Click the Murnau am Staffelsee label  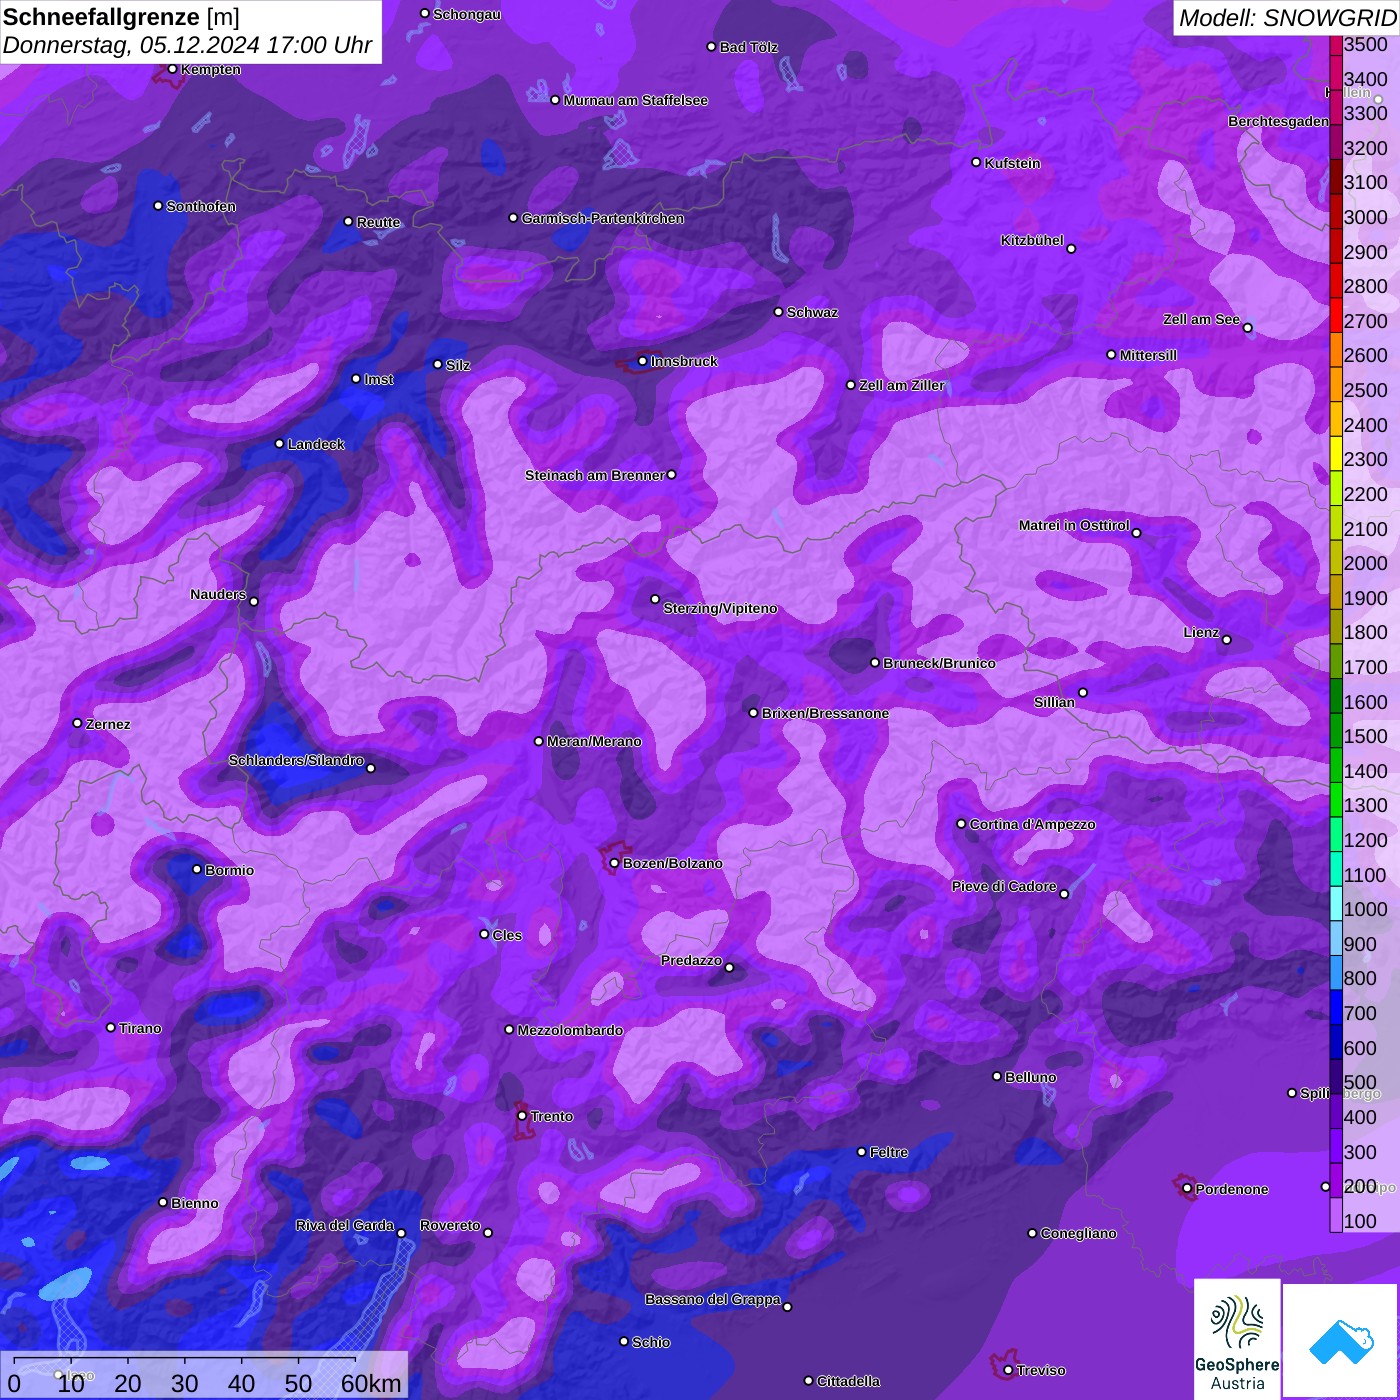pyautogui.click(x=635, y=100)
